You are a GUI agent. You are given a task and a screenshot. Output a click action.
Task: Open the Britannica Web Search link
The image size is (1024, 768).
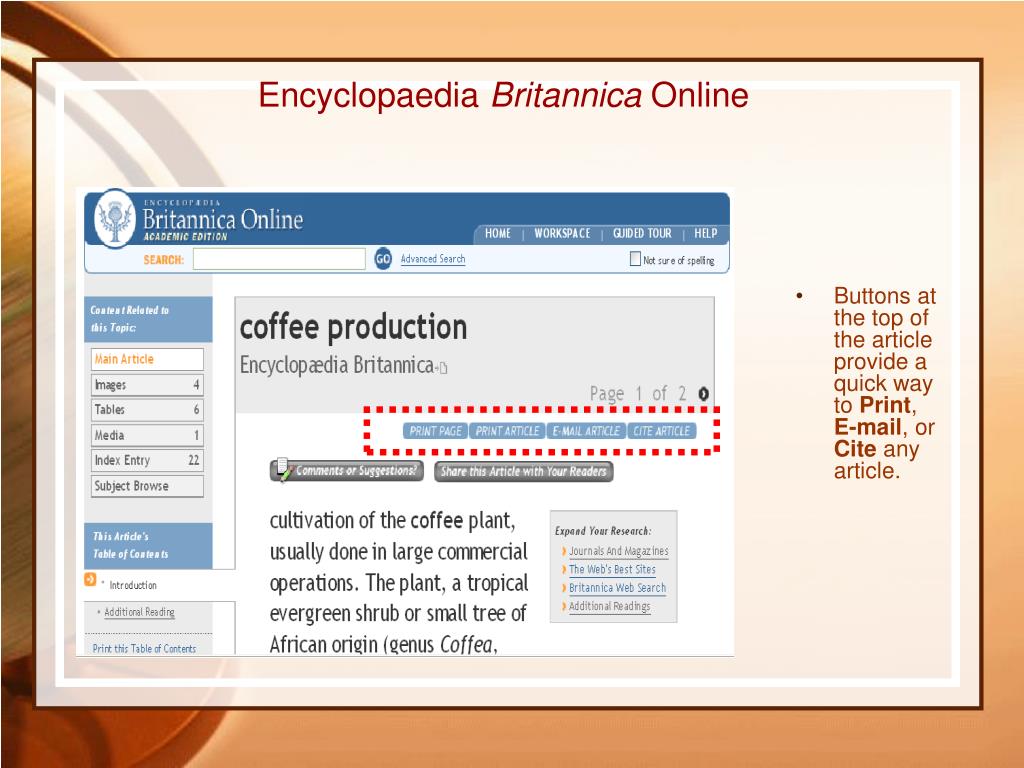tap(617, 588)
